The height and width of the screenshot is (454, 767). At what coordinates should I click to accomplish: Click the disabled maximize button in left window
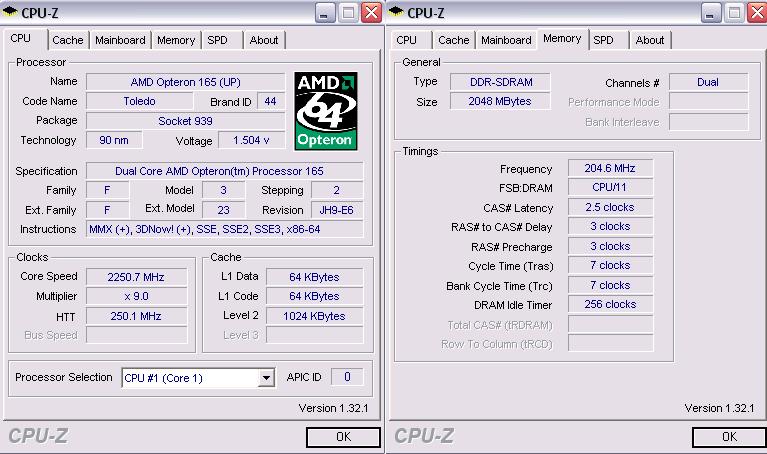click(x=348, y=13)
